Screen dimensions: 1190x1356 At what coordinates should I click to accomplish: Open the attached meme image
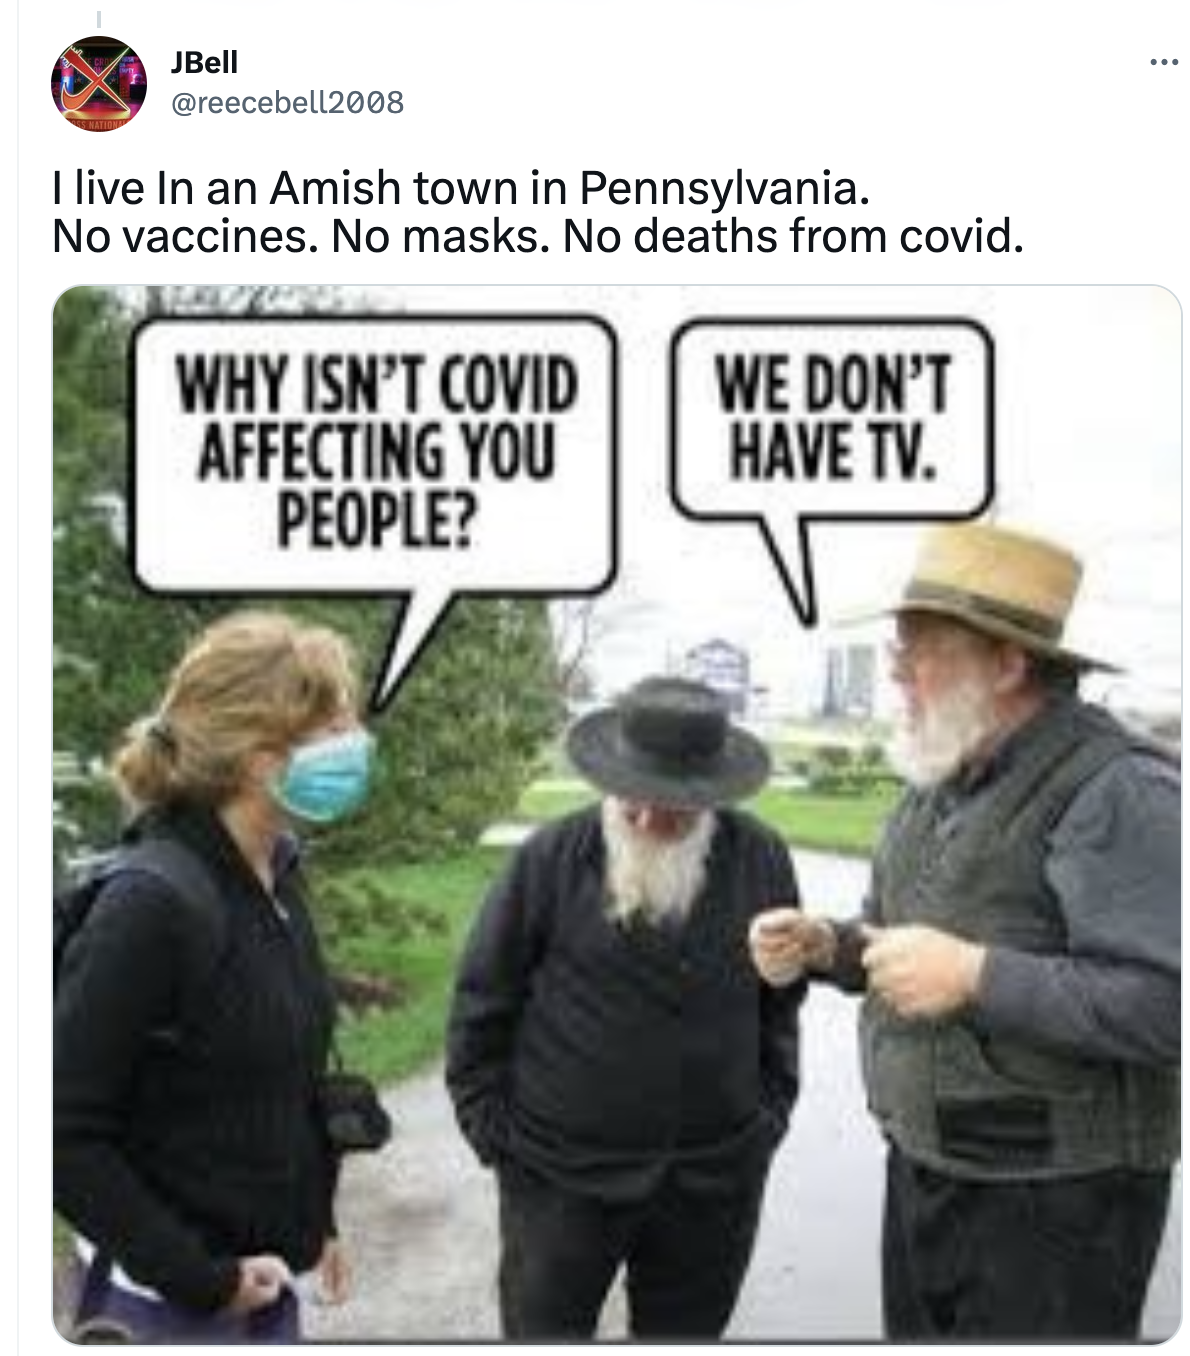[617, 815]
